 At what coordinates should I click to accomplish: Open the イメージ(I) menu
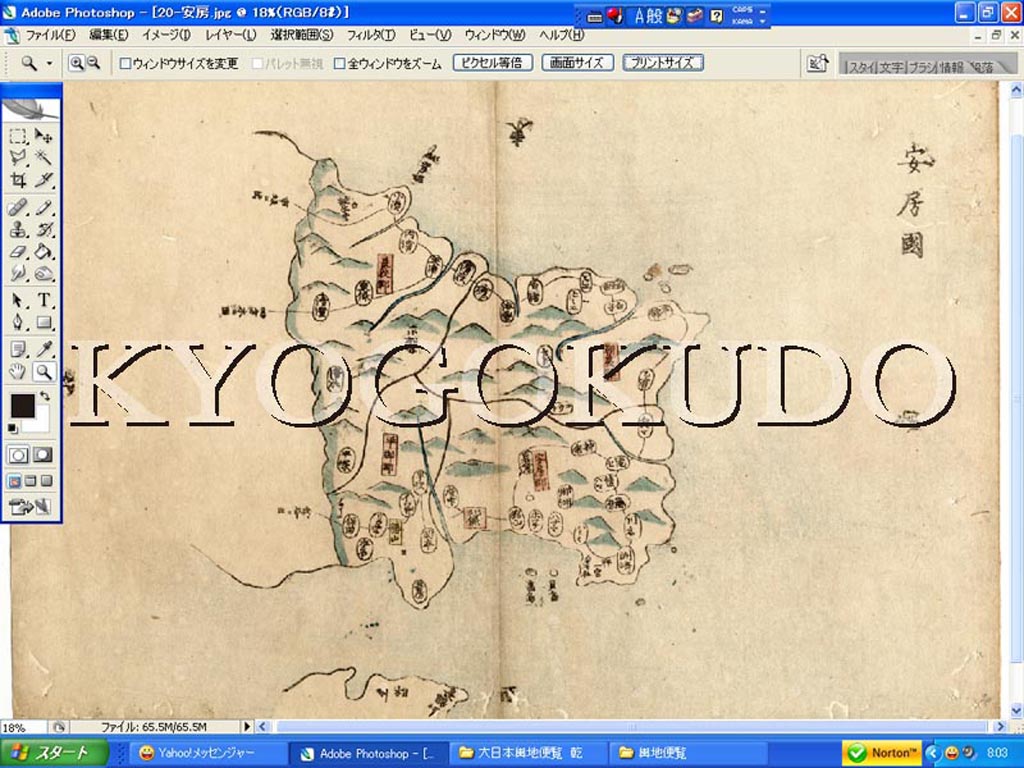pyautogui.click(x=166, y=35)
